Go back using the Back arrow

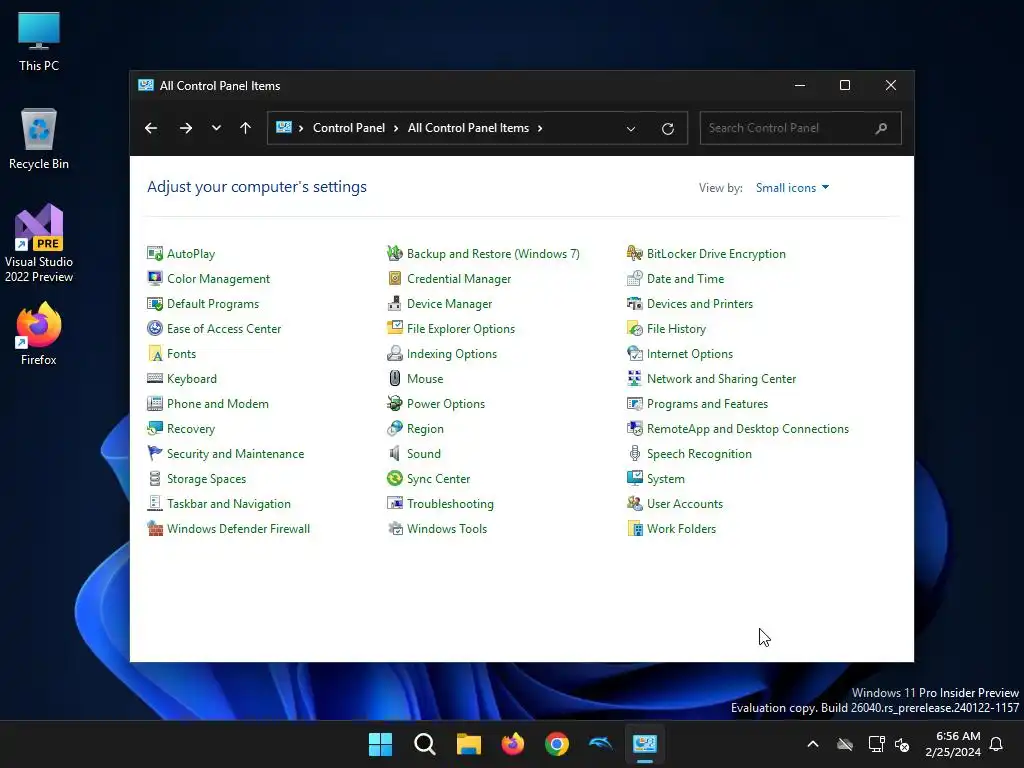151,128
